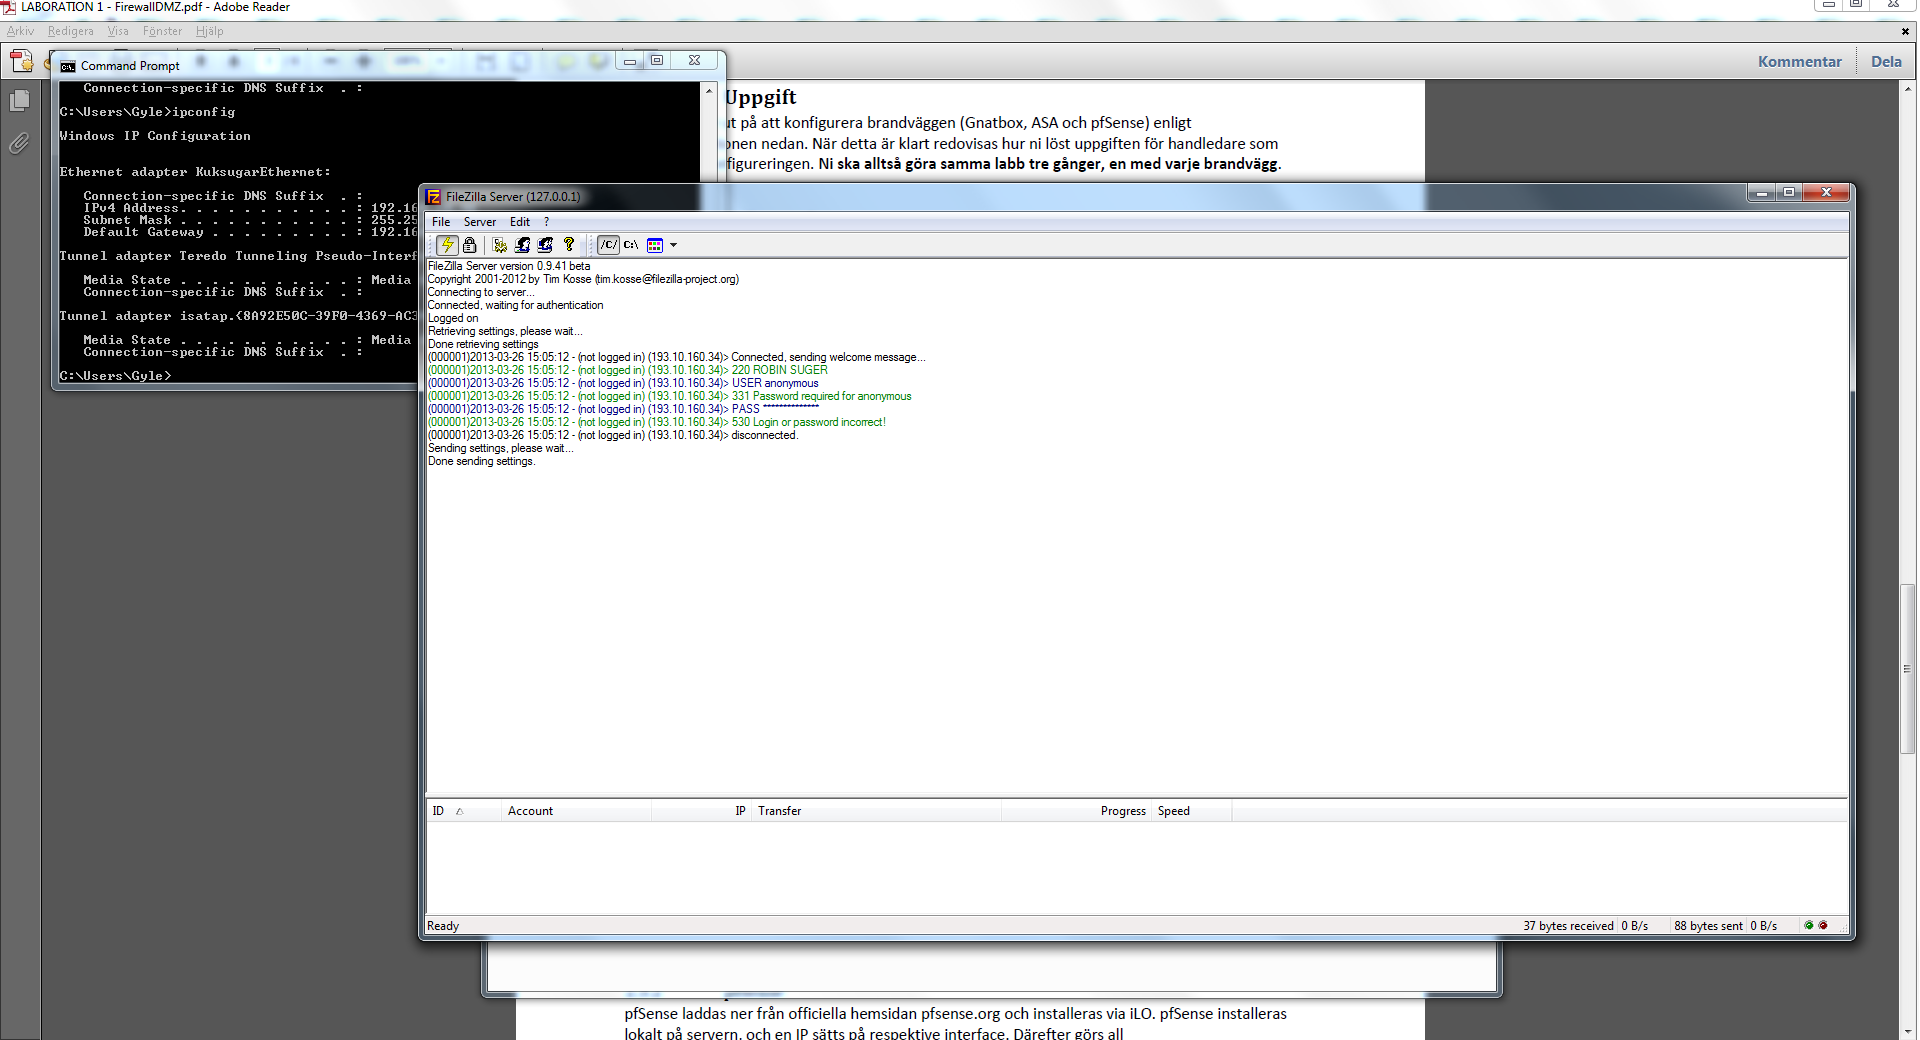Sort connections by ID column header
1920x1040 pixels.
pos(464,811)
